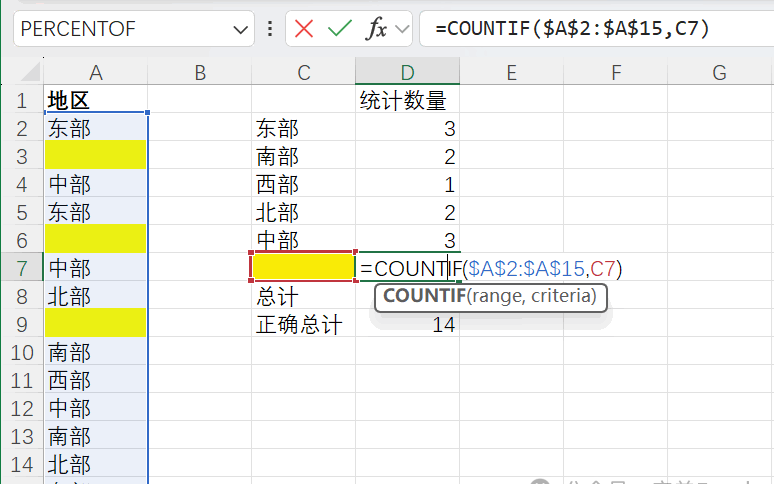Screen dimensions: 774x484
Task: Click cell C2 labeled 东部
Action: tap(304, 128)
